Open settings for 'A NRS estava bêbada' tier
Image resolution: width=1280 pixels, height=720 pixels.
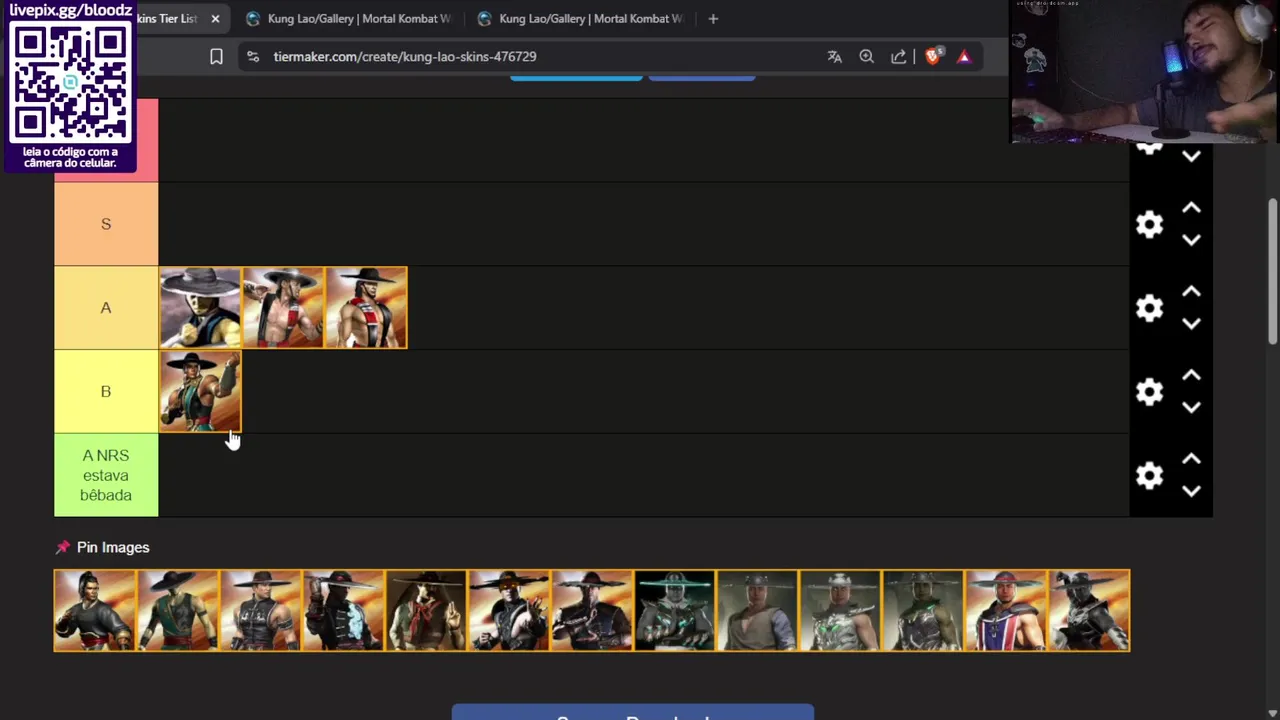coord(1149,476)
